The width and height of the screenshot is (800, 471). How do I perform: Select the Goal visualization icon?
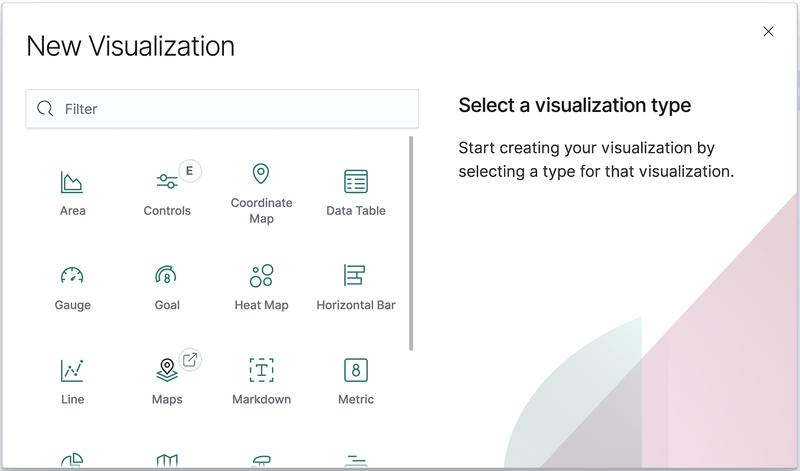(x=166, y=275)
